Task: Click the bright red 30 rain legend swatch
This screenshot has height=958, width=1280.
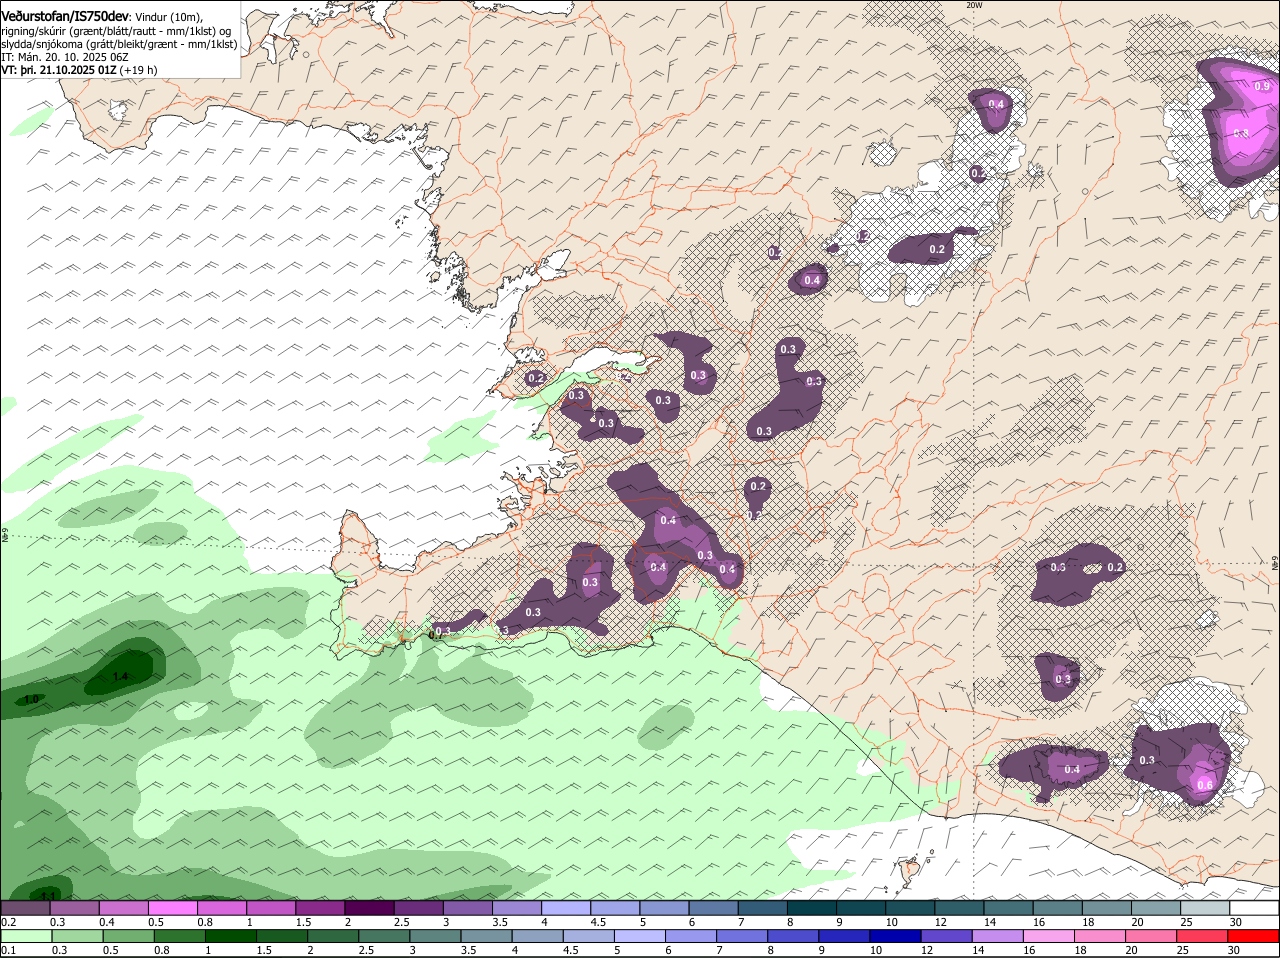Action: pyautogui.click(x=1254, y=936)
